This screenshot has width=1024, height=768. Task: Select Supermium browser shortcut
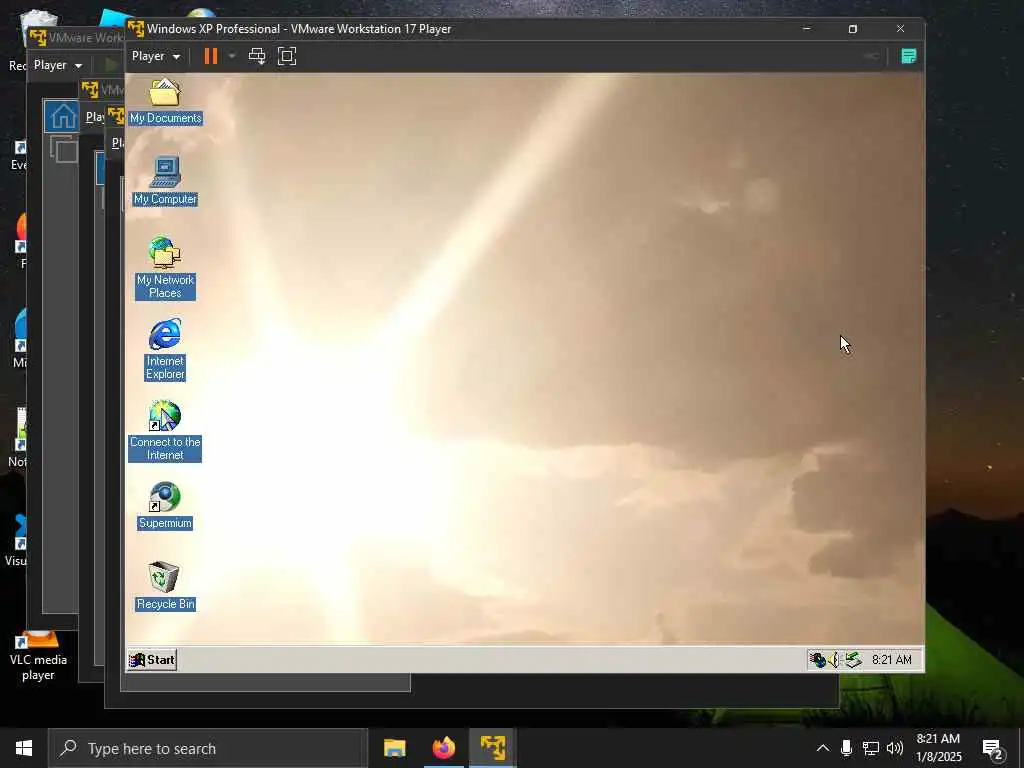coord(165,506)
